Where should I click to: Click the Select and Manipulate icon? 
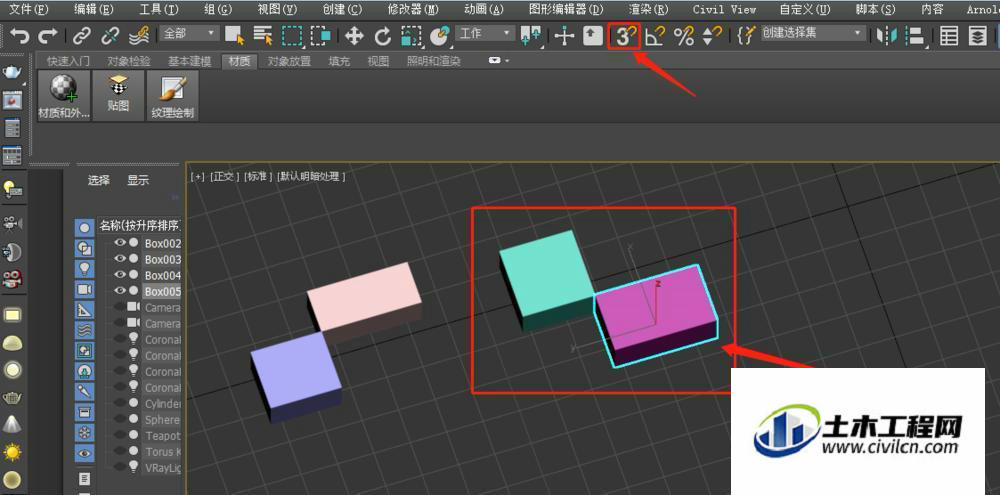pos(564,36)
